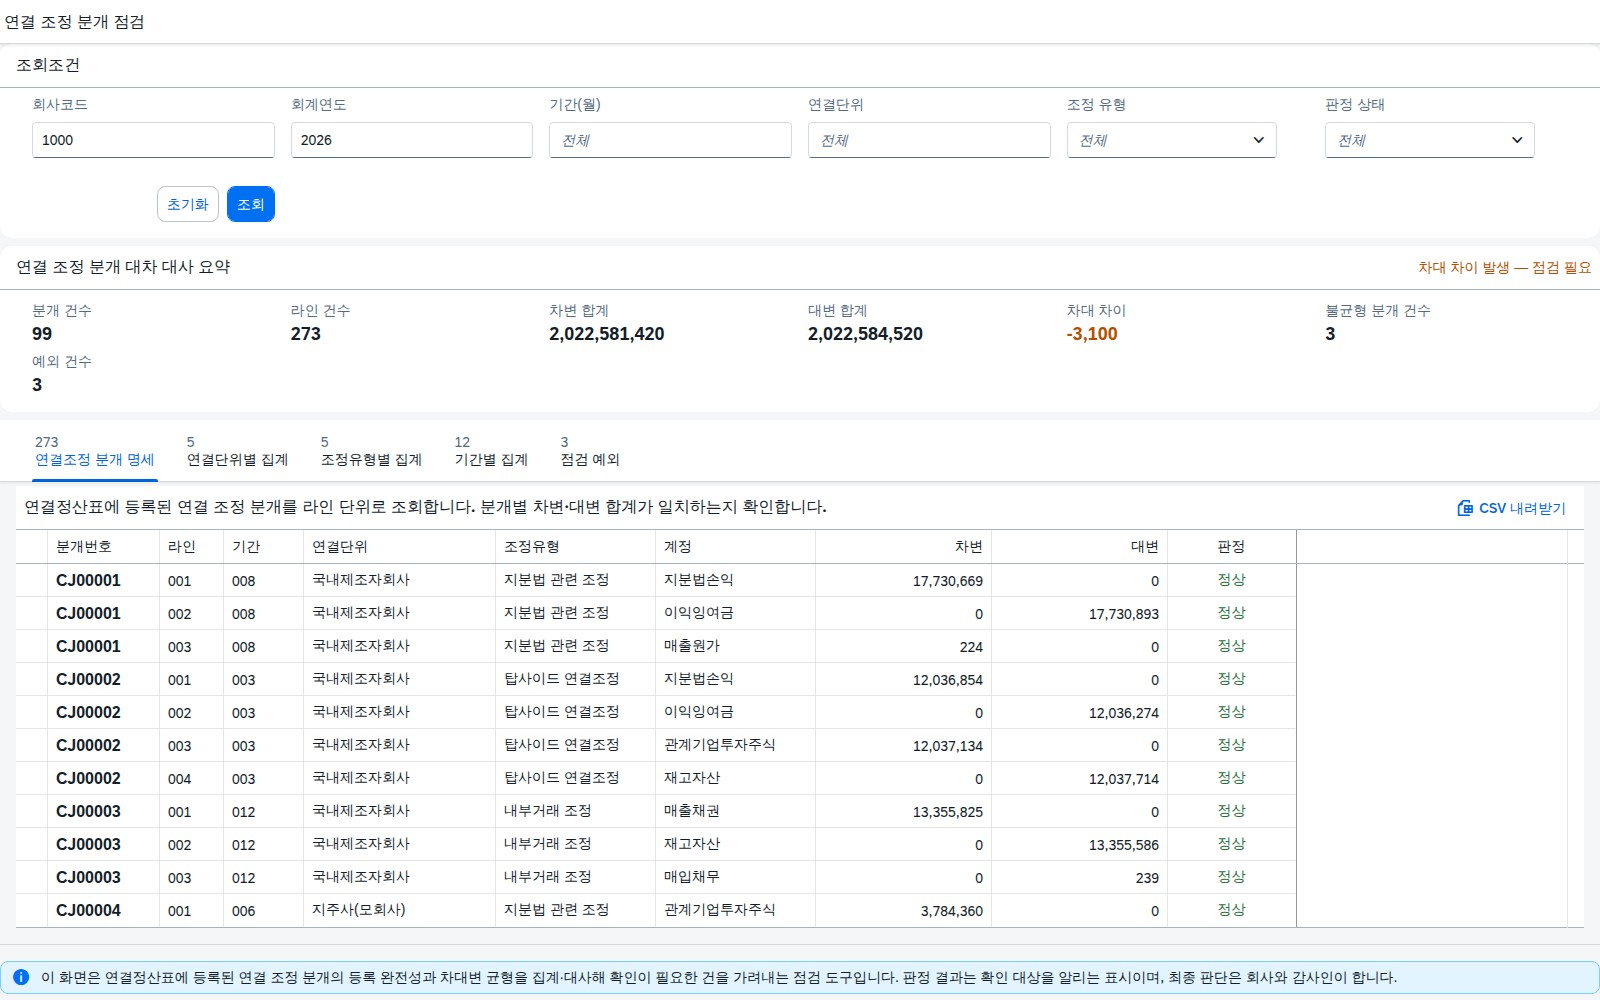Click the 회사코드 input field
The width and height of the screenshot is (1600, 1000).
[153, 140]
